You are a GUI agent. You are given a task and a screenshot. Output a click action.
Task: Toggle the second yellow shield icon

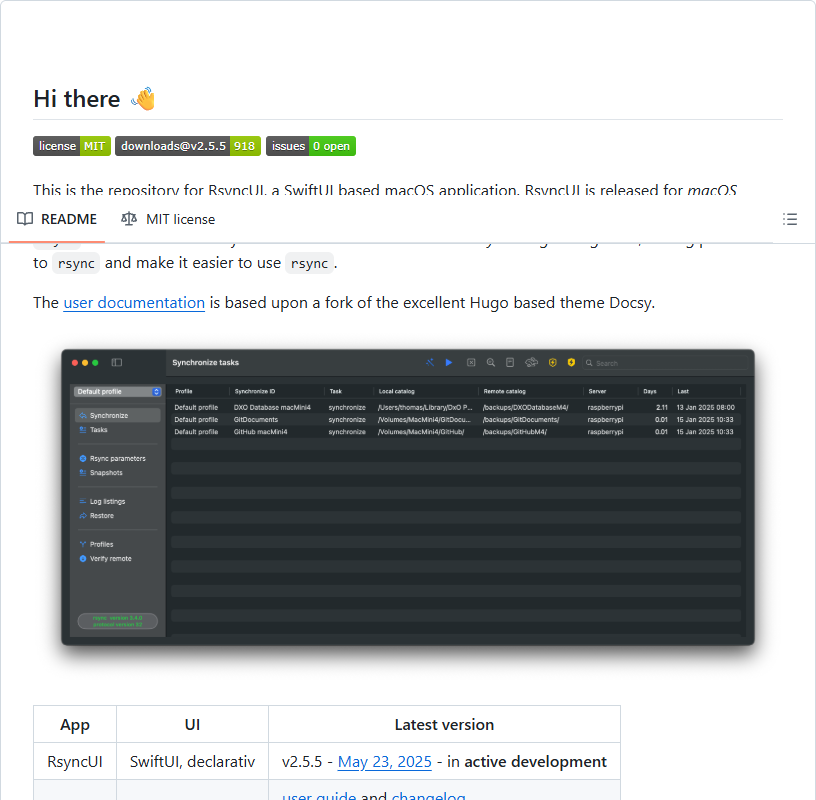[570, 363]
